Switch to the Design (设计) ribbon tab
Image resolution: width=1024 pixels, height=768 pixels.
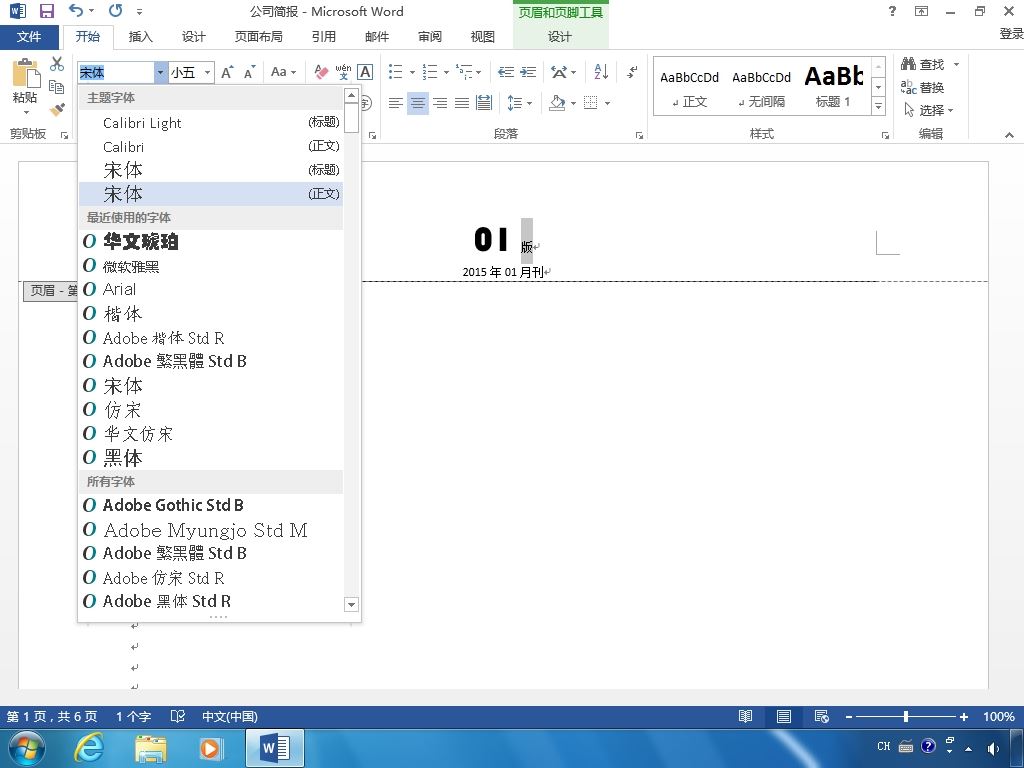(x=193, y=37)
